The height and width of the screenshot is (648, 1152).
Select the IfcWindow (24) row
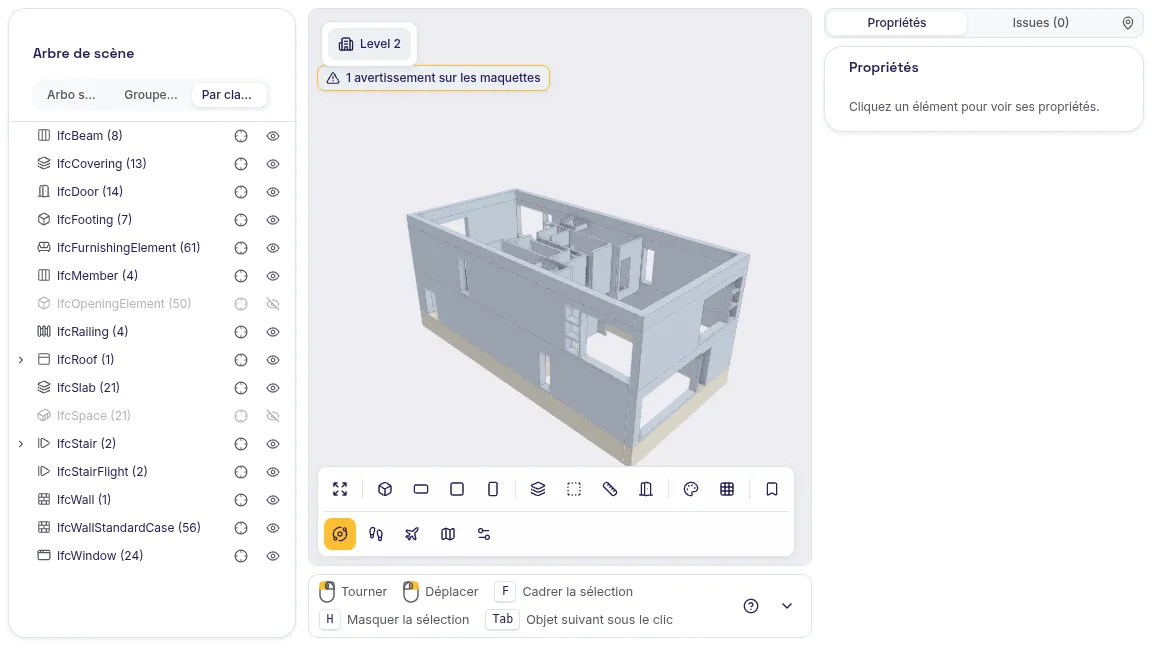[152, 556]
